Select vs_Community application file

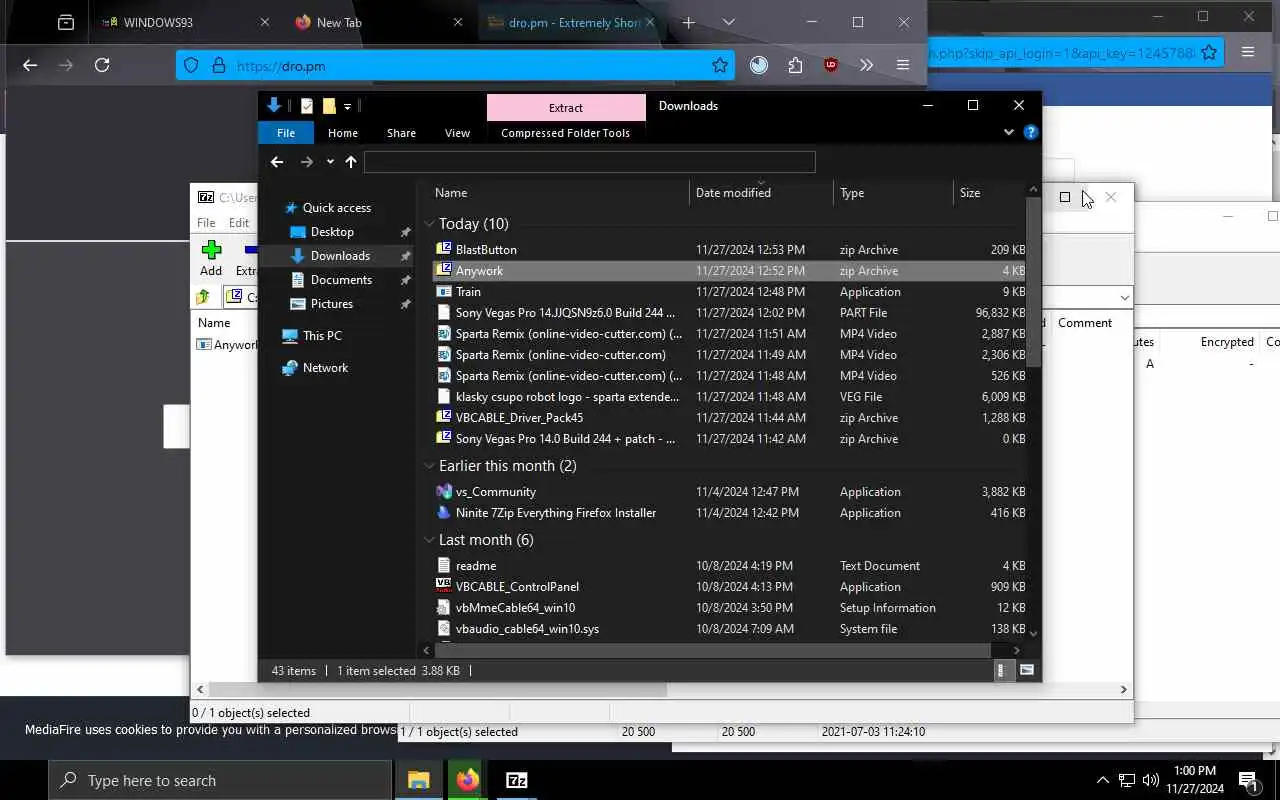pos(730,492)
